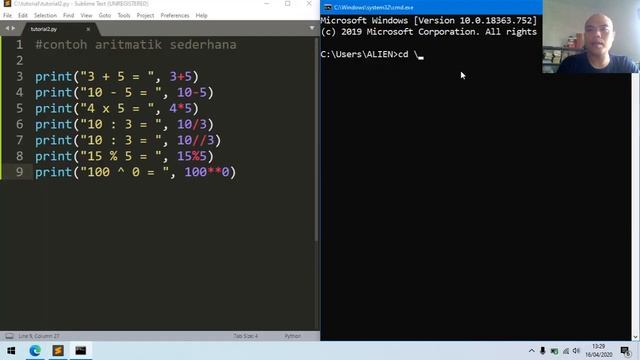Open the Tab Size 4 selector
This screenshot has height=360, width=640.
coord(245,336)
